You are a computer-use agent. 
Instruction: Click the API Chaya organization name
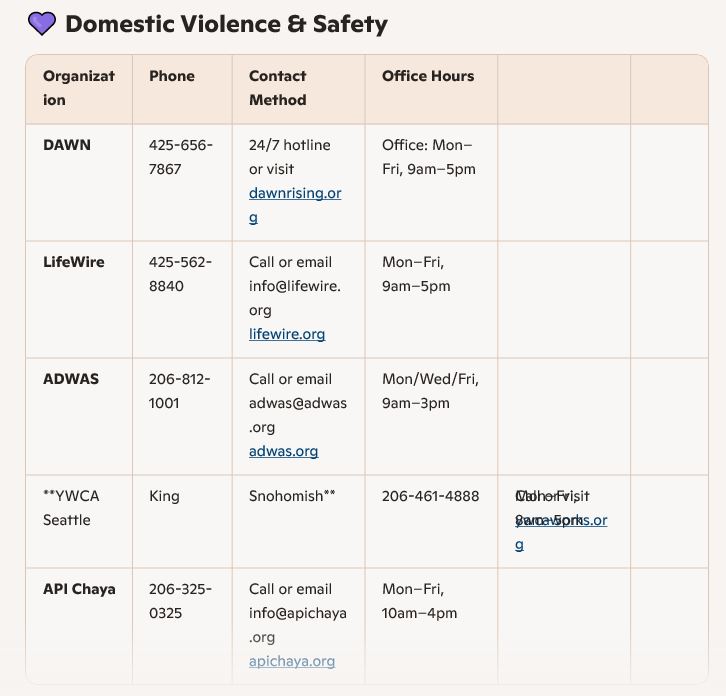79,589
